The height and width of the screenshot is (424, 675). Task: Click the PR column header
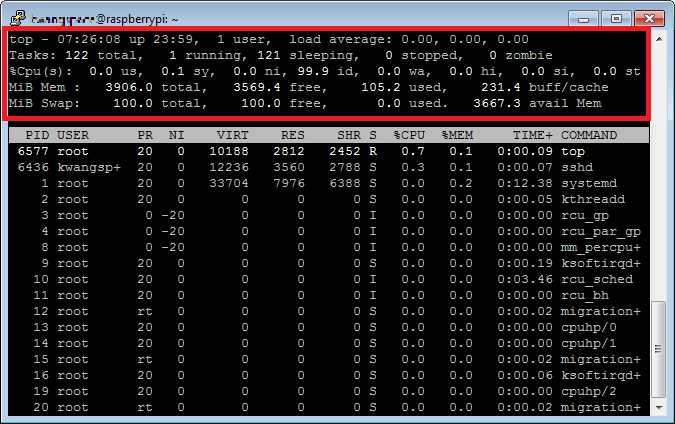(145, 135)
